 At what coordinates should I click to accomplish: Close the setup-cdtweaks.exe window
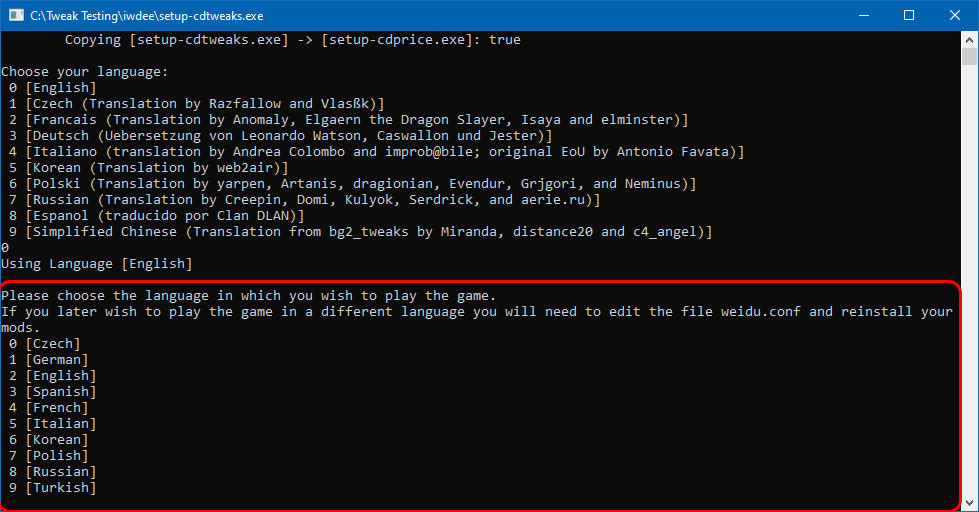coord(955,15)
